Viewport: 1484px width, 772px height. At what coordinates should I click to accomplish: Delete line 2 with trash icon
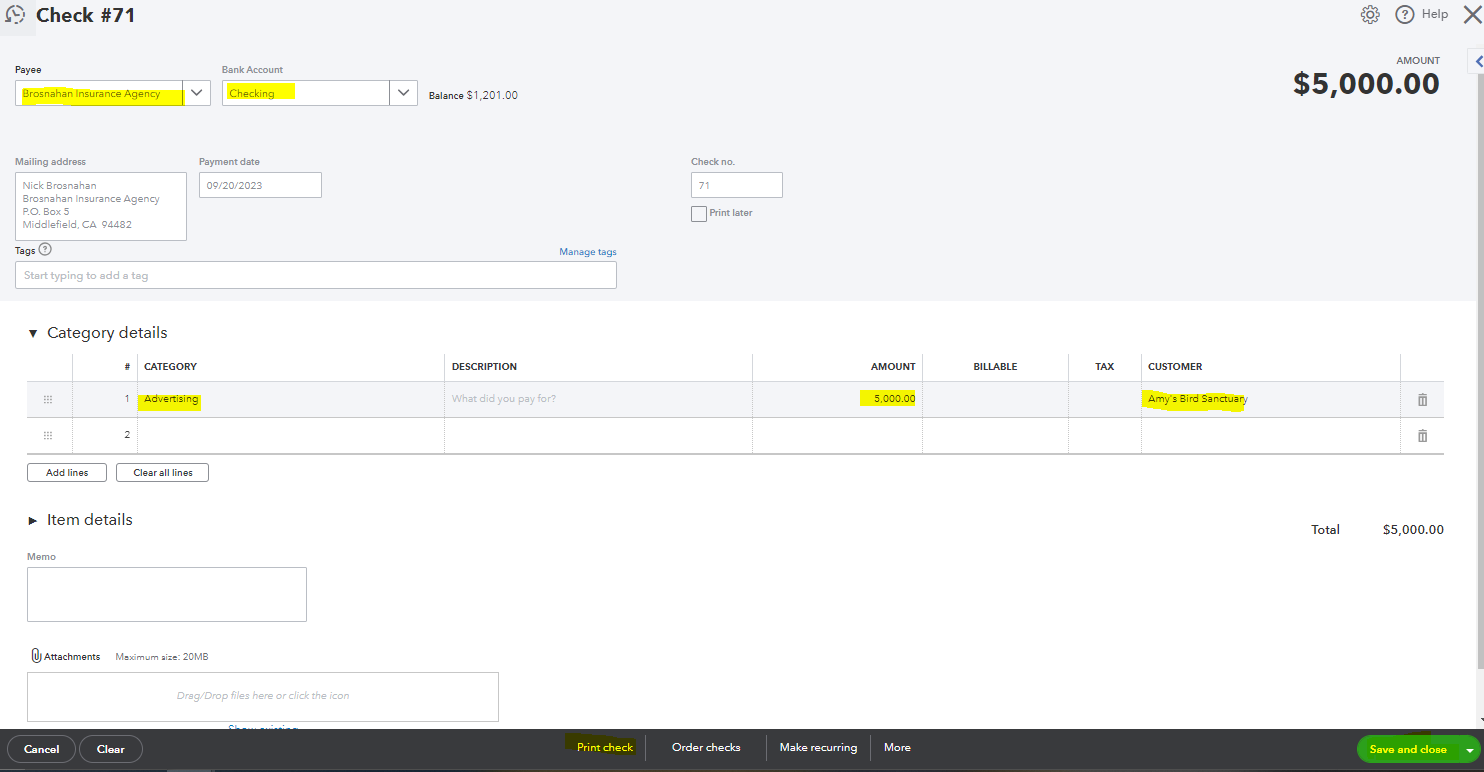(1422, 435)
